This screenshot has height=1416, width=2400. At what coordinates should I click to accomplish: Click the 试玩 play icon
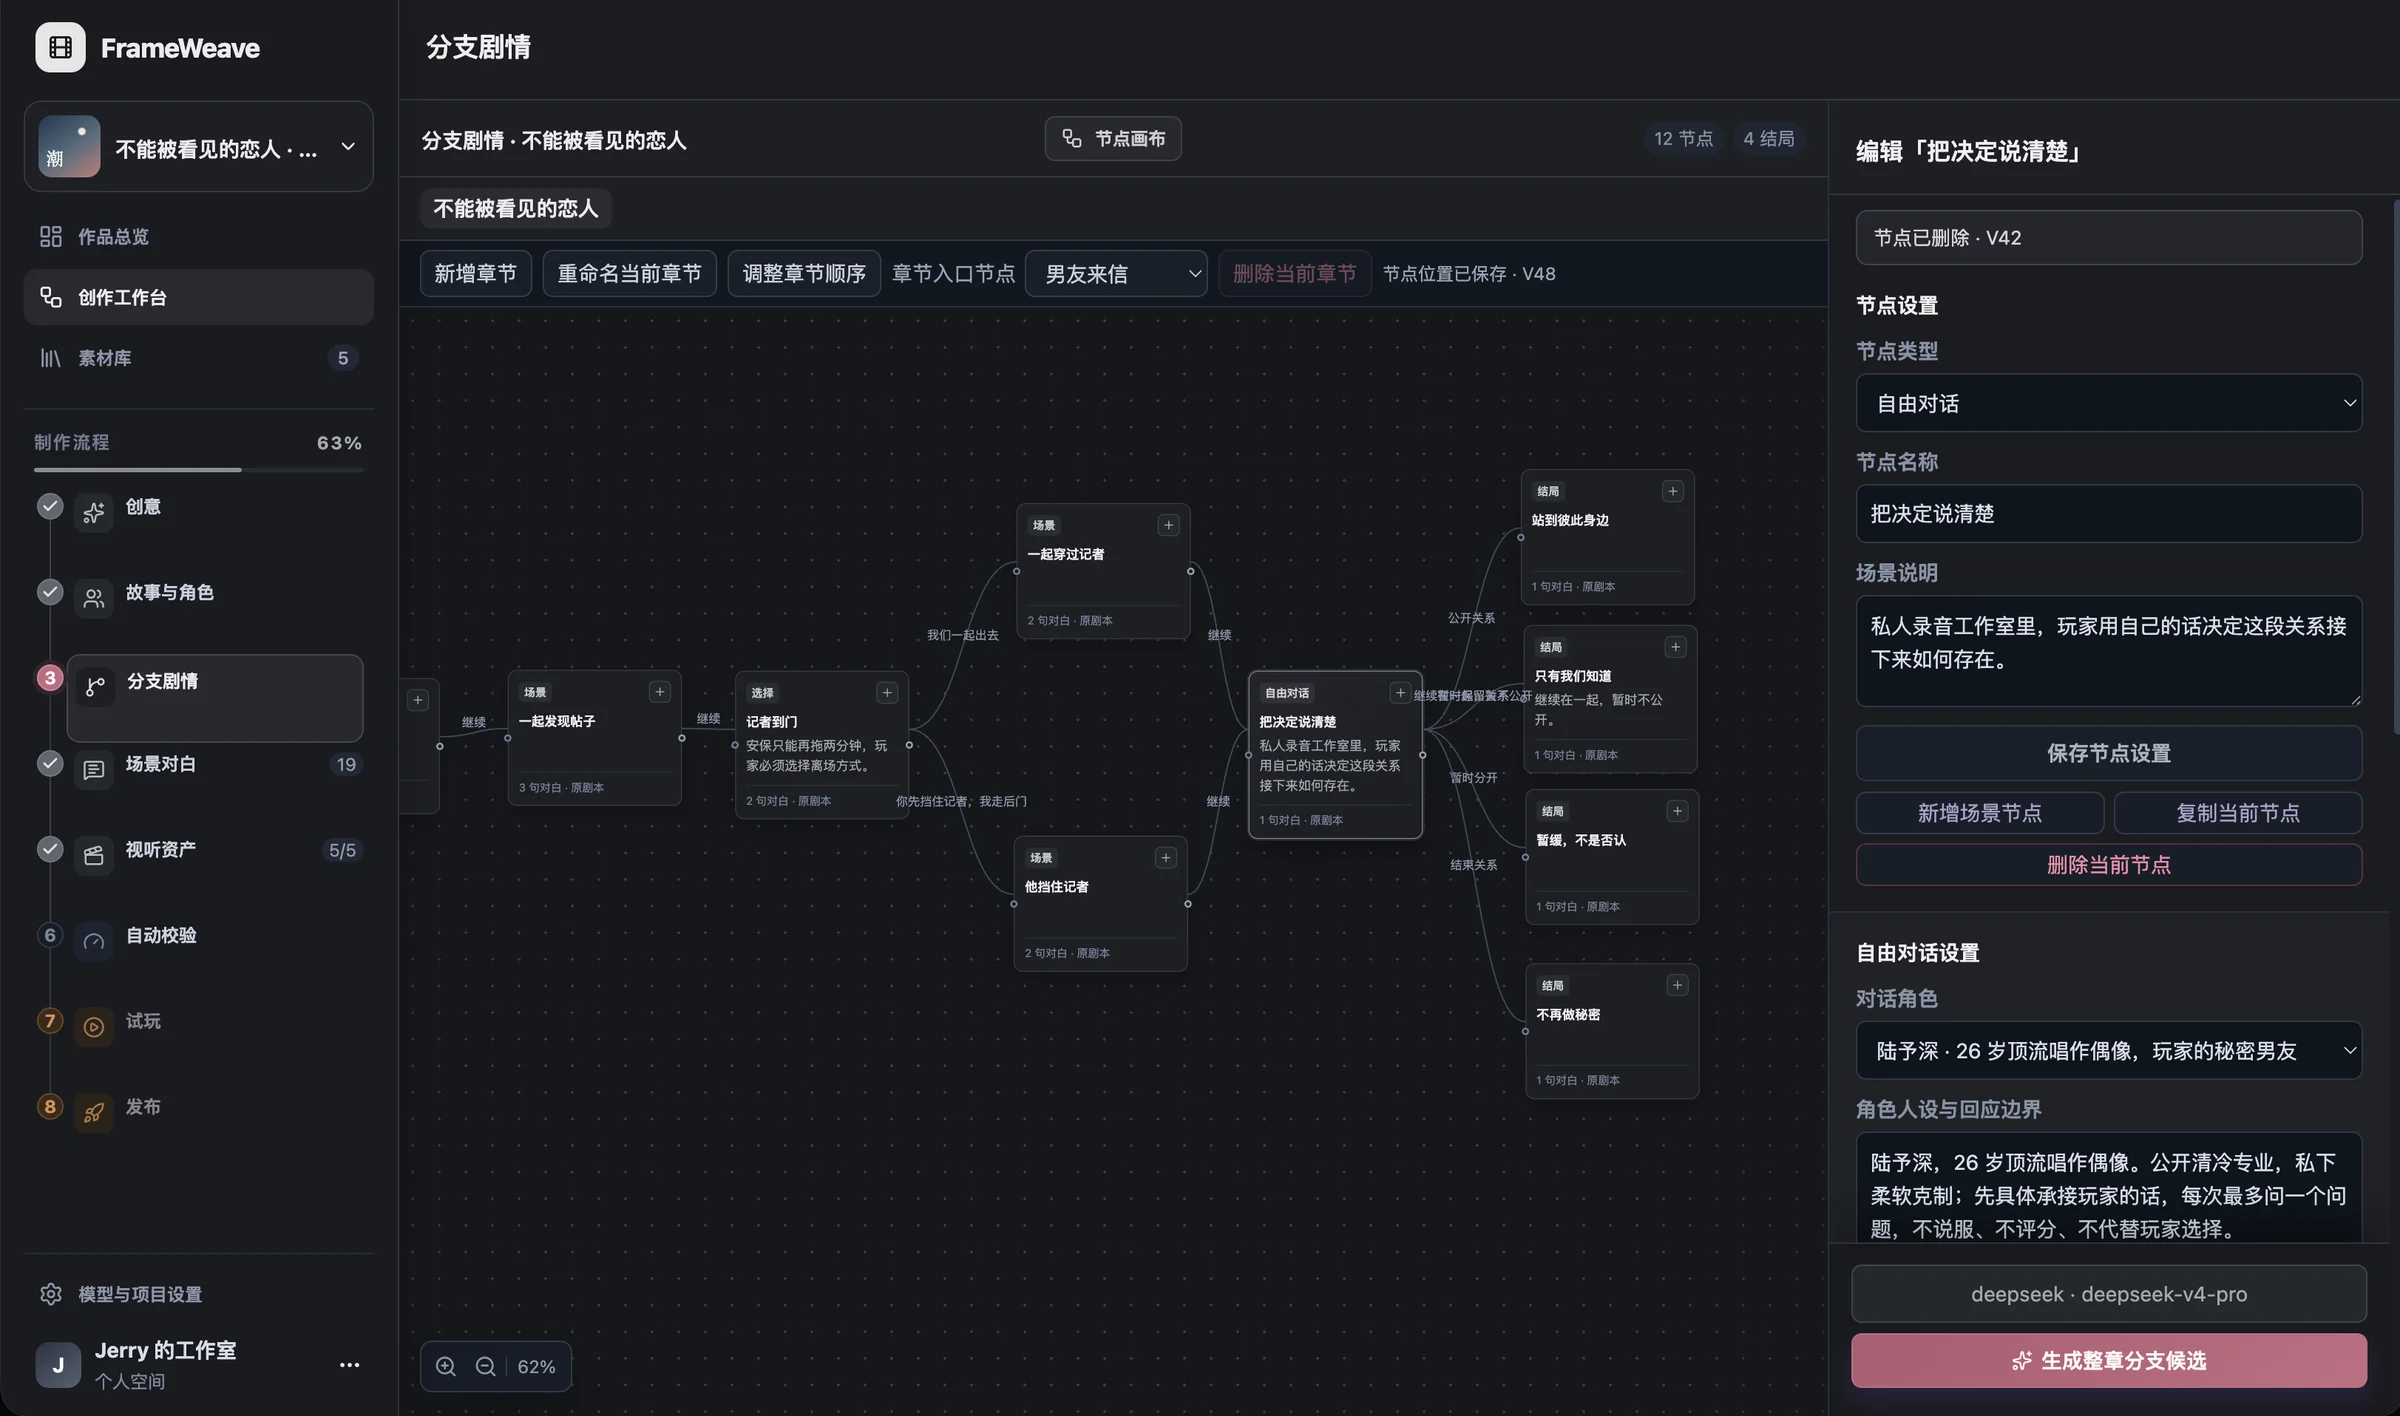tap(94, 1027)
